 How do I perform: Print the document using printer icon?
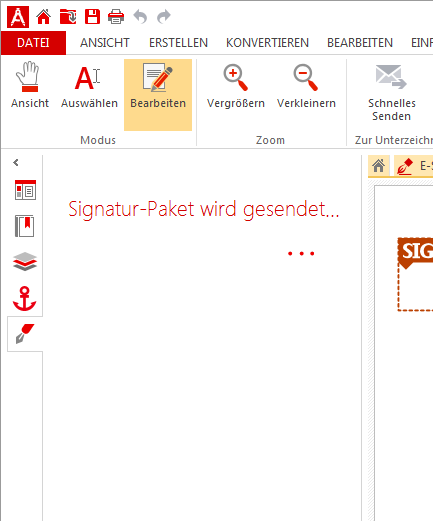click(x=116, y=17)
